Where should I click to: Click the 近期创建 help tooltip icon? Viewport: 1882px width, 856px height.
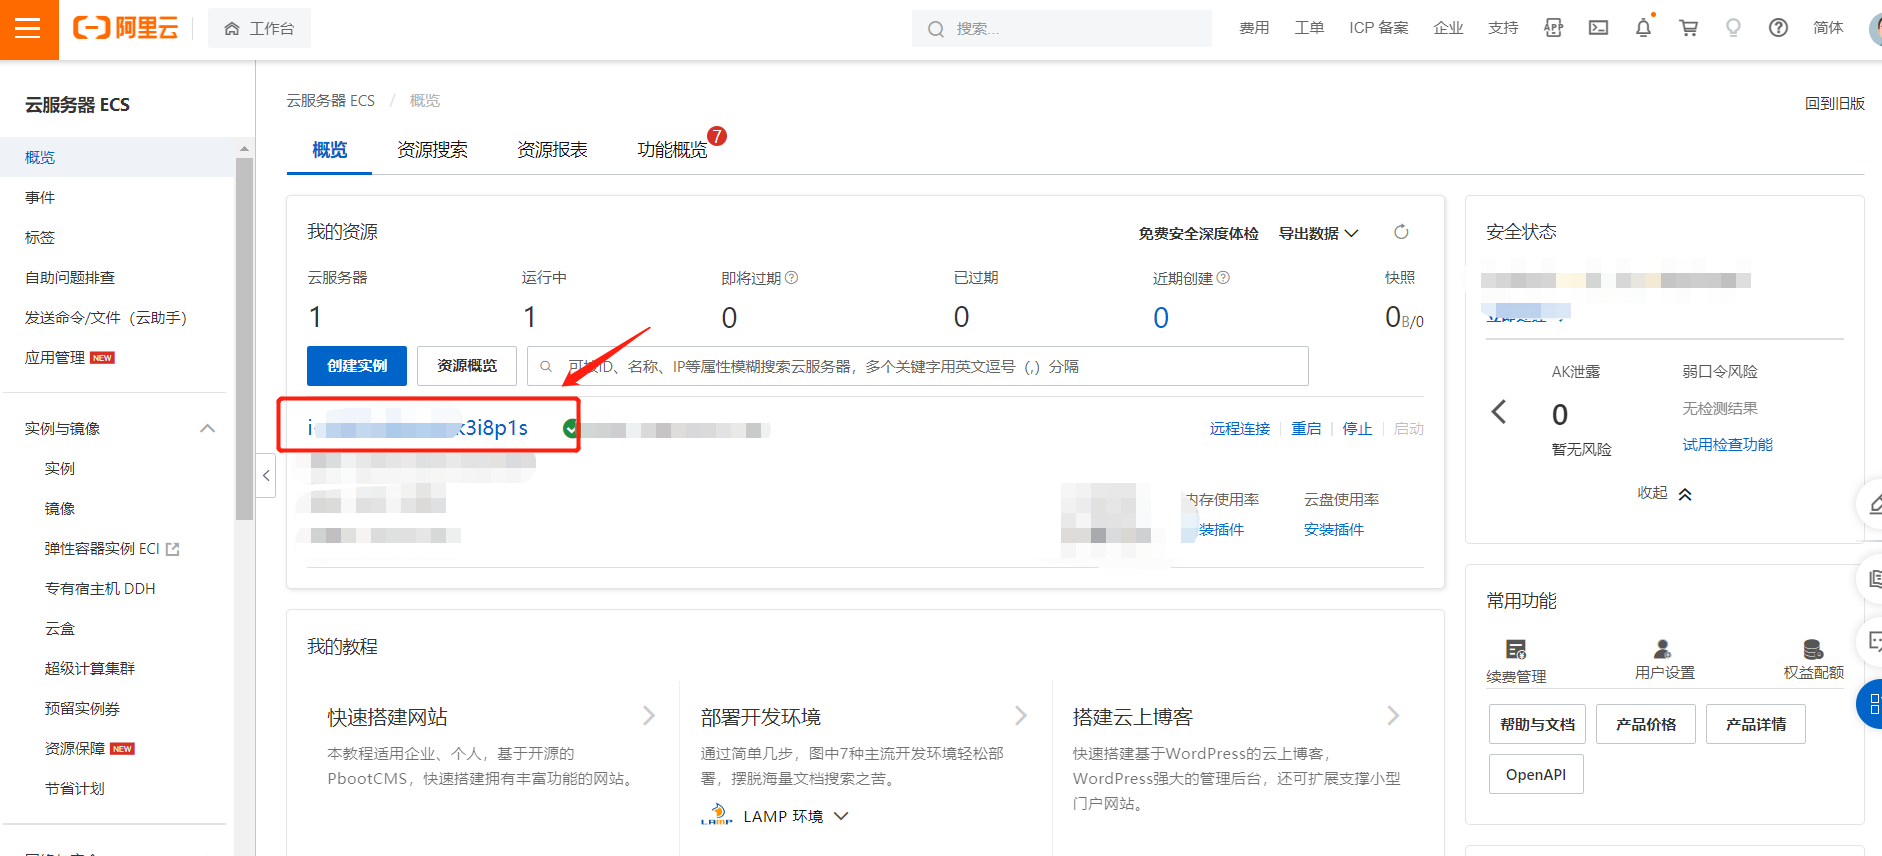pos(1223,278)
